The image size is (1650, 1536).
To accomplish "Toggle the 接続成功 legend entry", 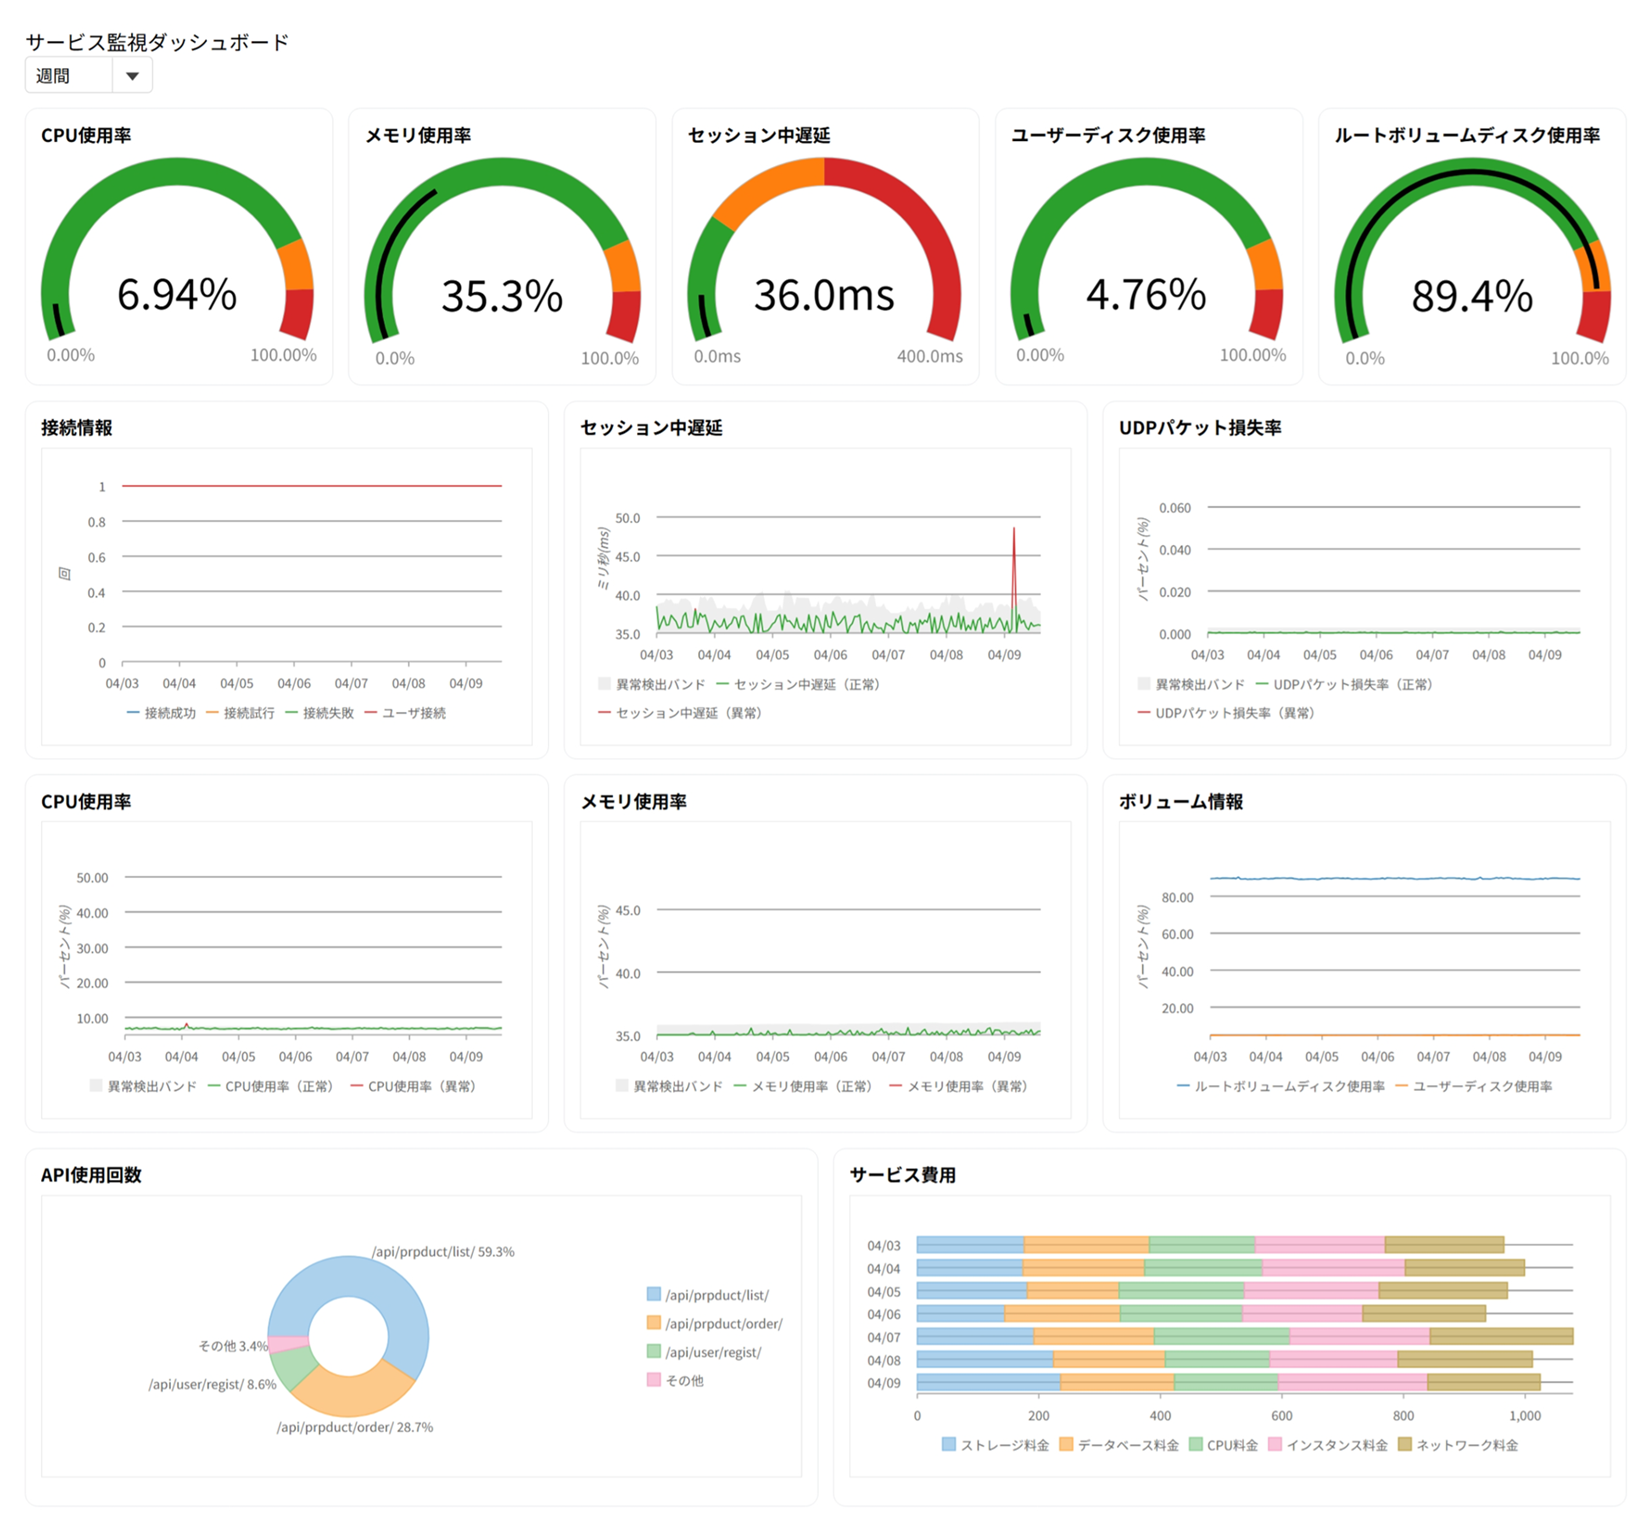I will 161,713.
